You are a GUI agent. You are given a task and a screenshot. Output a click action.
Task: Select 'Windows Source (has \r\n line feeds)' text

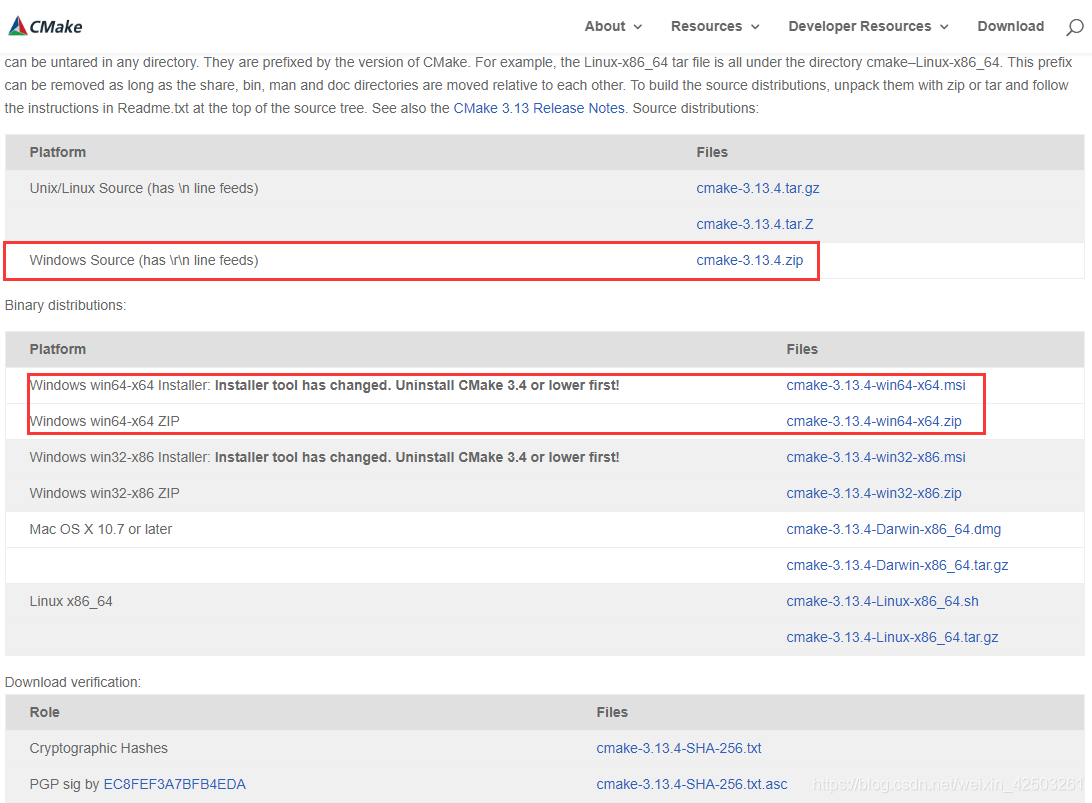(144, 260)
